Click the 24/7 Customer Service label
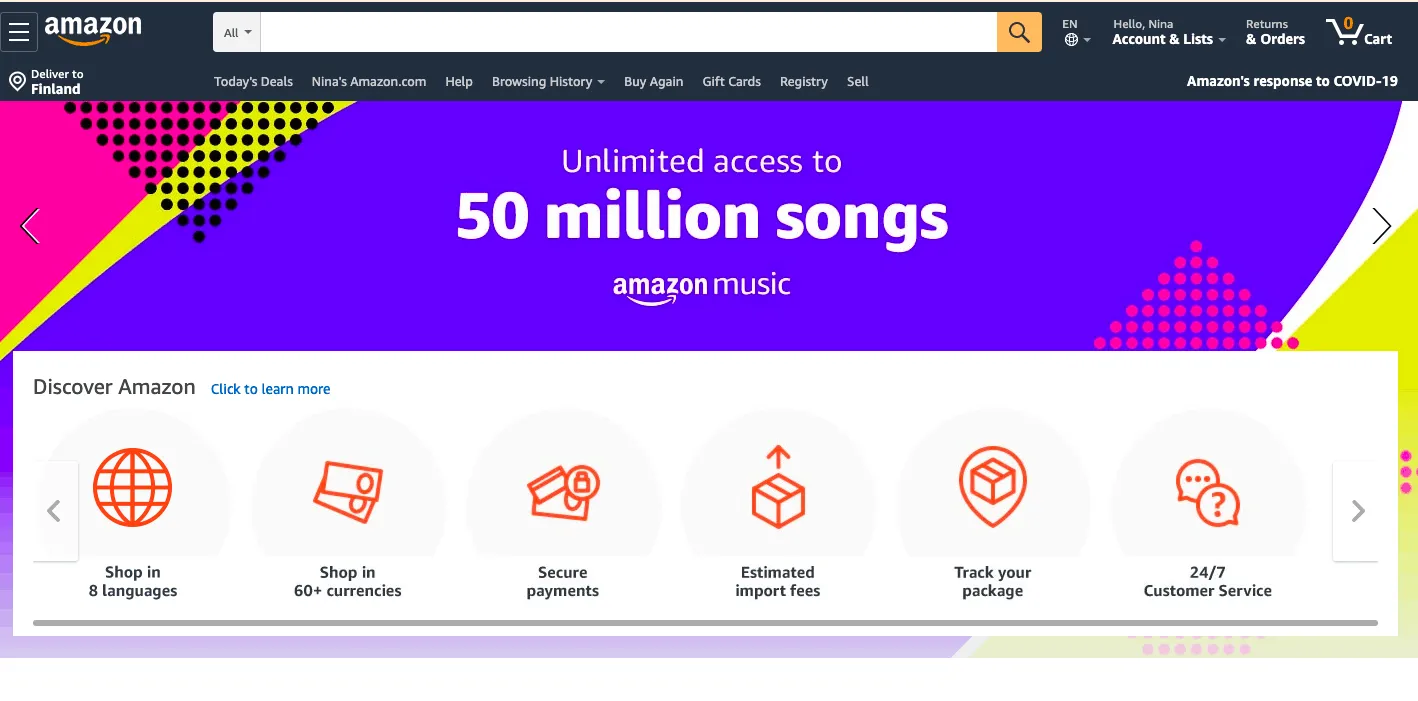 point(1207,582)
